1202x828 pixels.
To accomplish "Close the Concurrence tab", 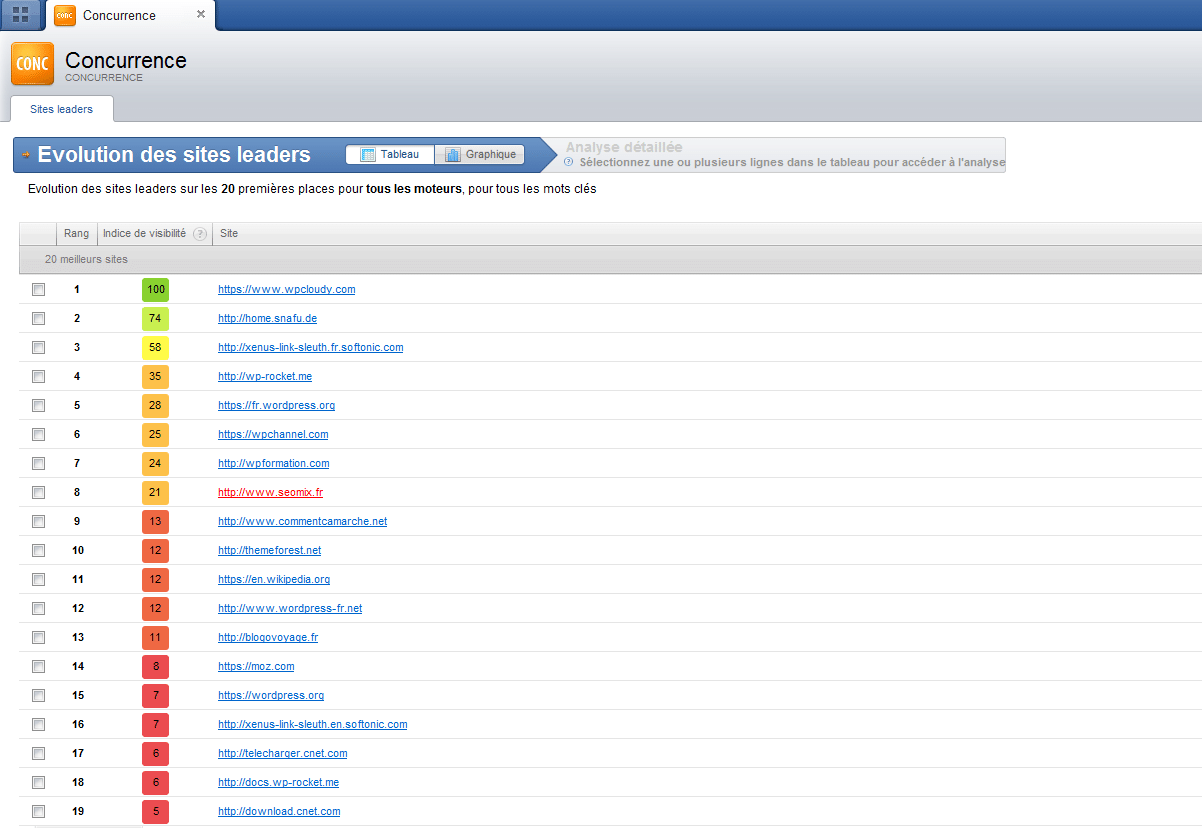I will [x=201, y=14].
